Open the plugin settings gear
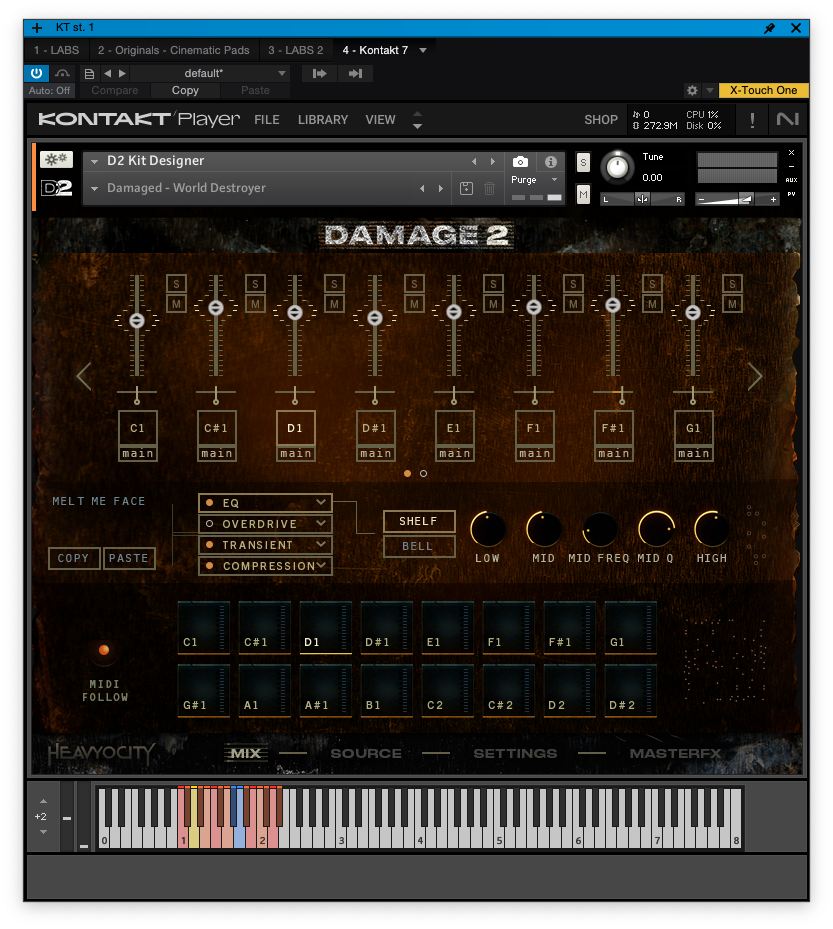 pyautogui.click(x=692, y=90)
